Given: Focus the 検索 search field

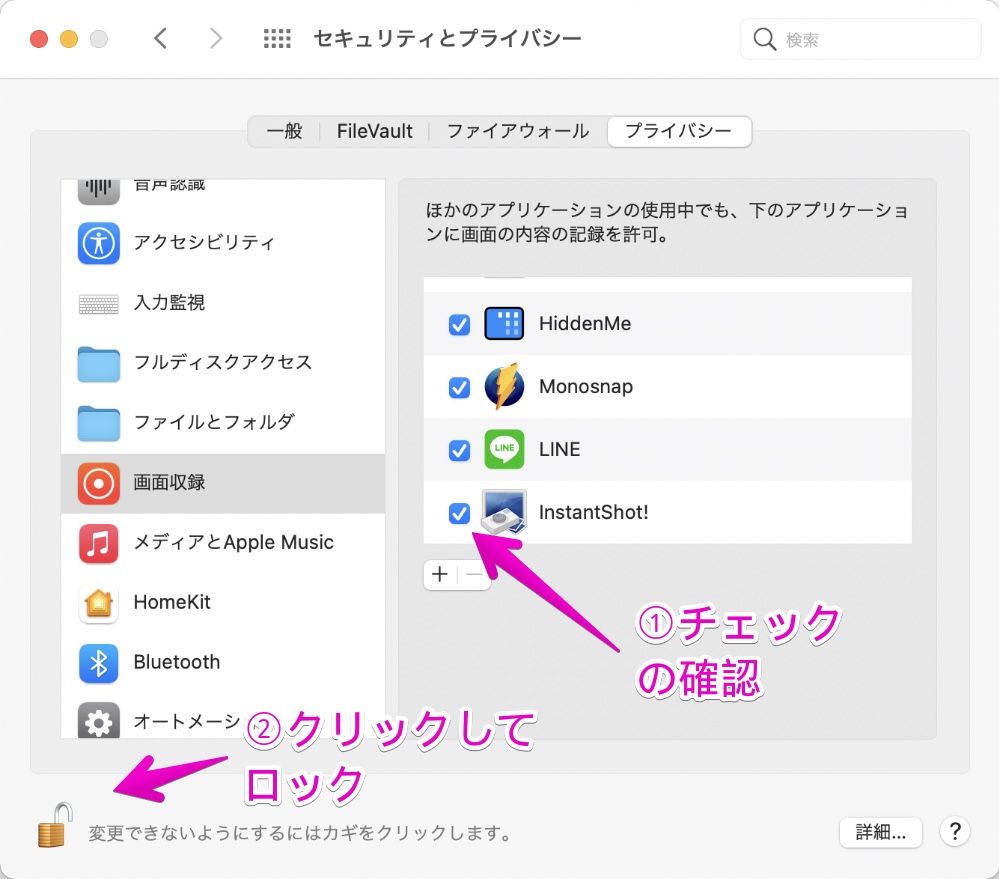Looking at the screenshot, I should [860, 39].
